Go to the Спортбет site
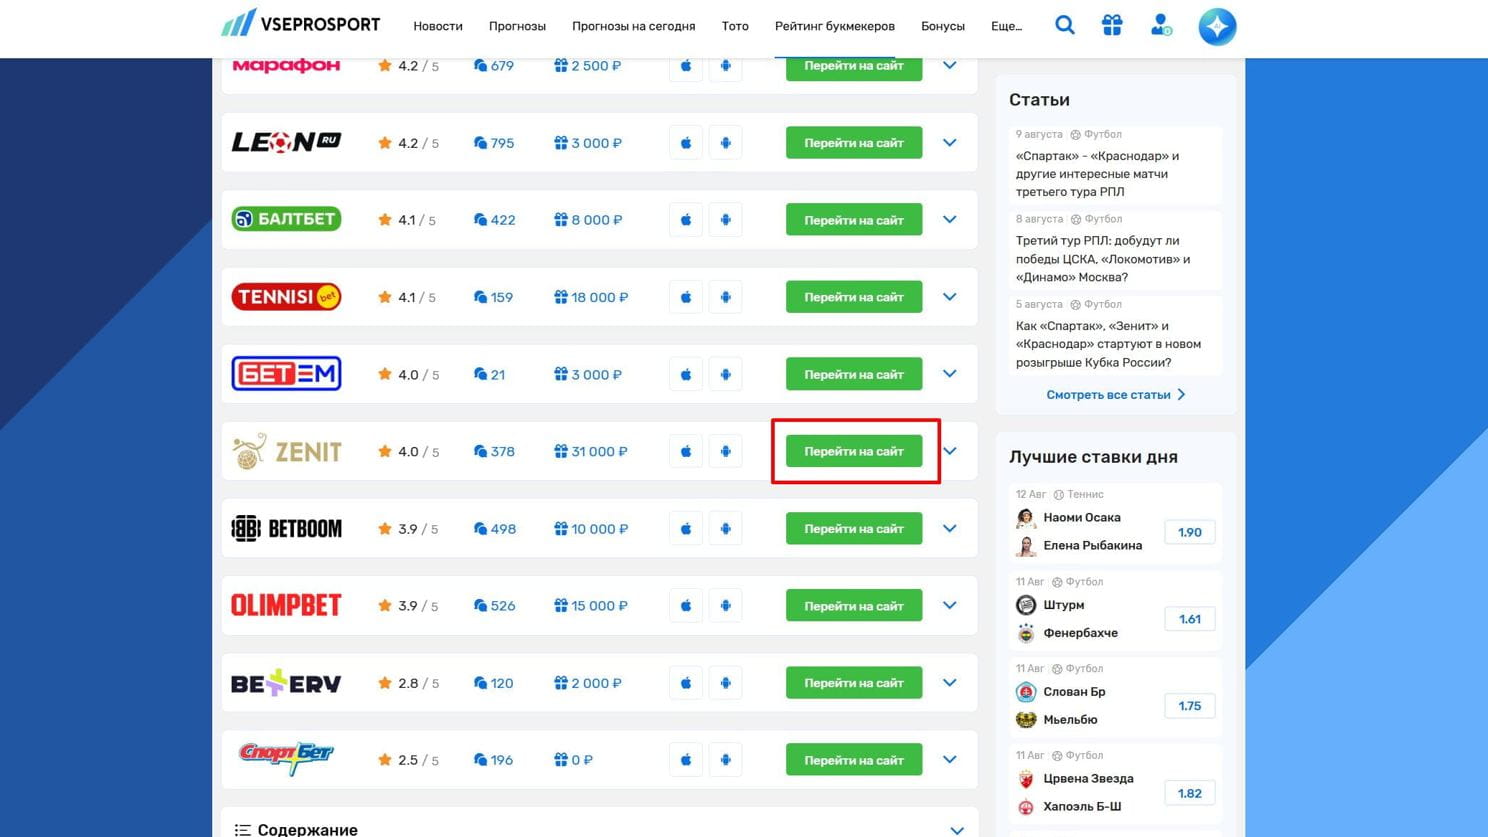Viewport: 1488px width, 837px height. [854, 760]
